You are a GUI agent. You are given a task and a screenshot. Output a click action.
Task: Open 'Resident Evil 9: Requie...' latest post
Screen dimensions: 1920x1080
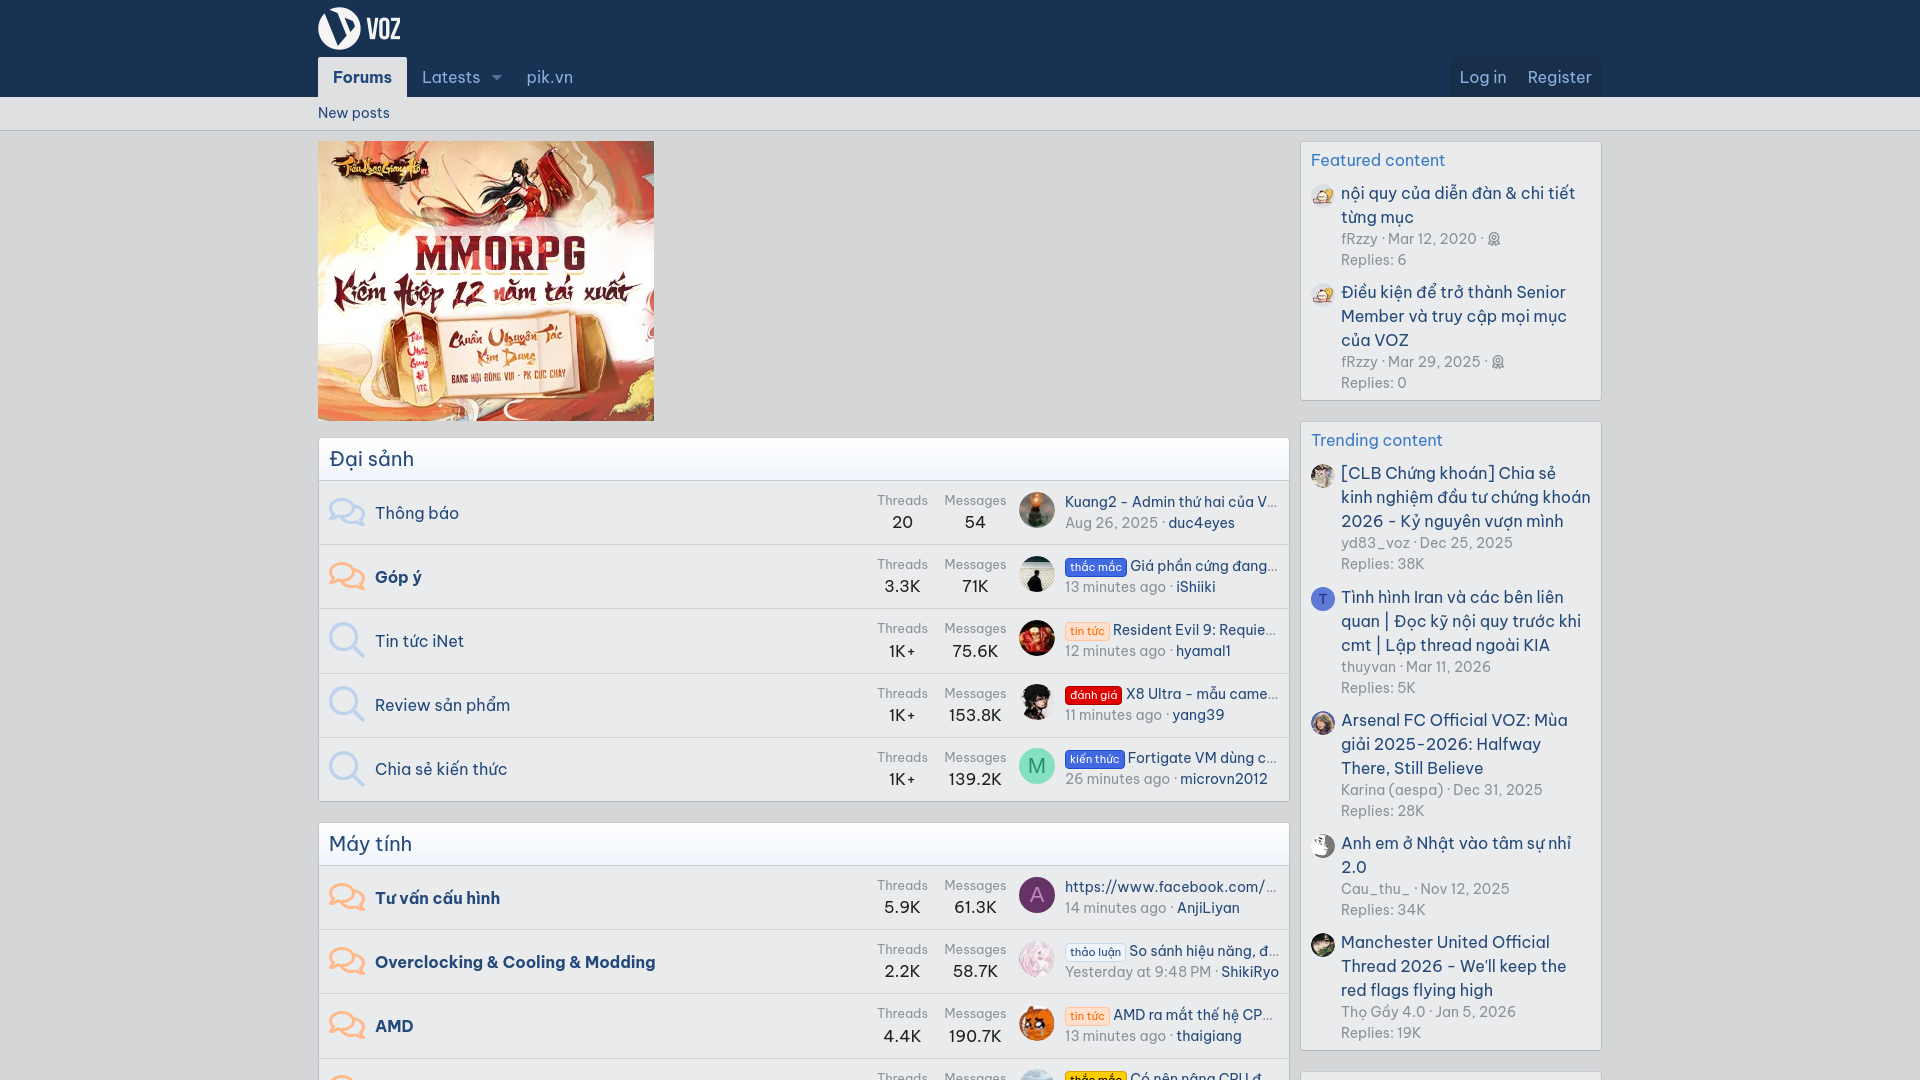pyautogui.click(x=1195, y=630)
